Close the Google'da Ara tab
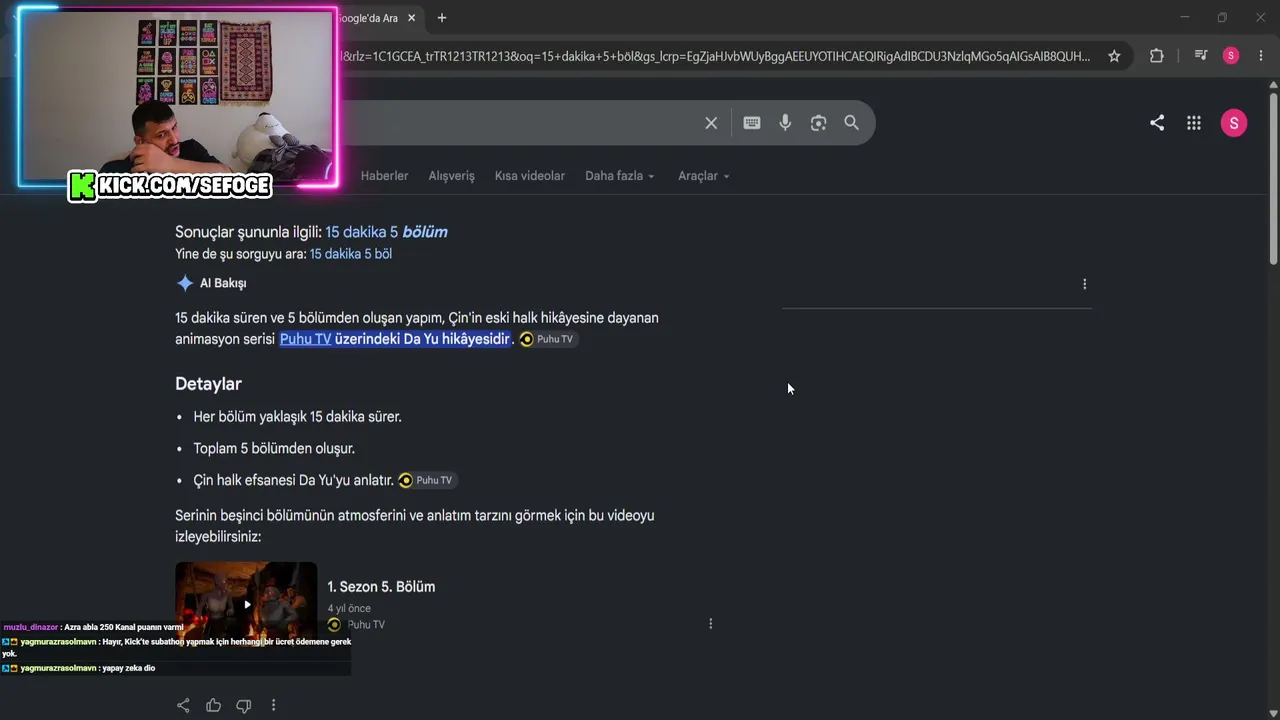The height and width of the screenshot is (720, 1280). point(411,18)
